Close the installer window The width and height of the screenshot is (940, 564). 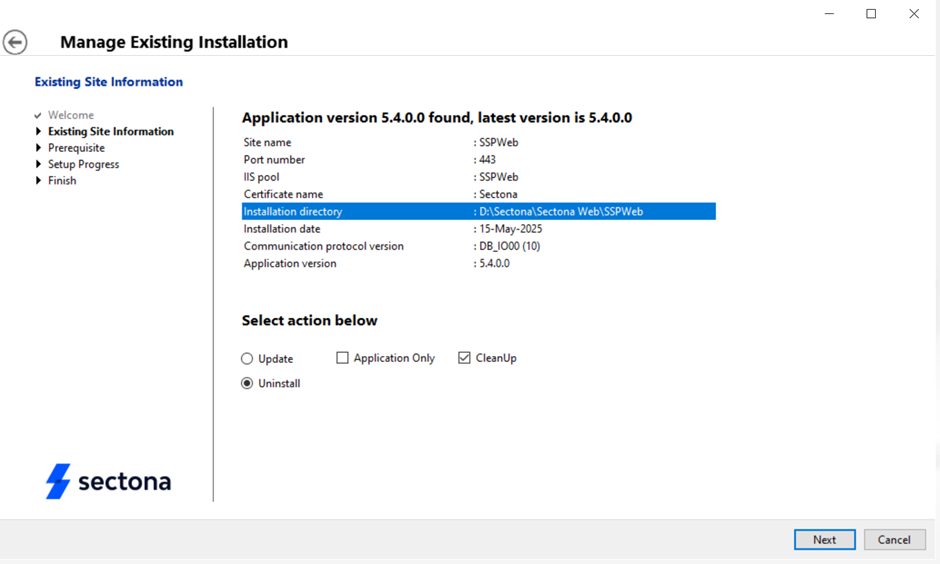[914, 14]
